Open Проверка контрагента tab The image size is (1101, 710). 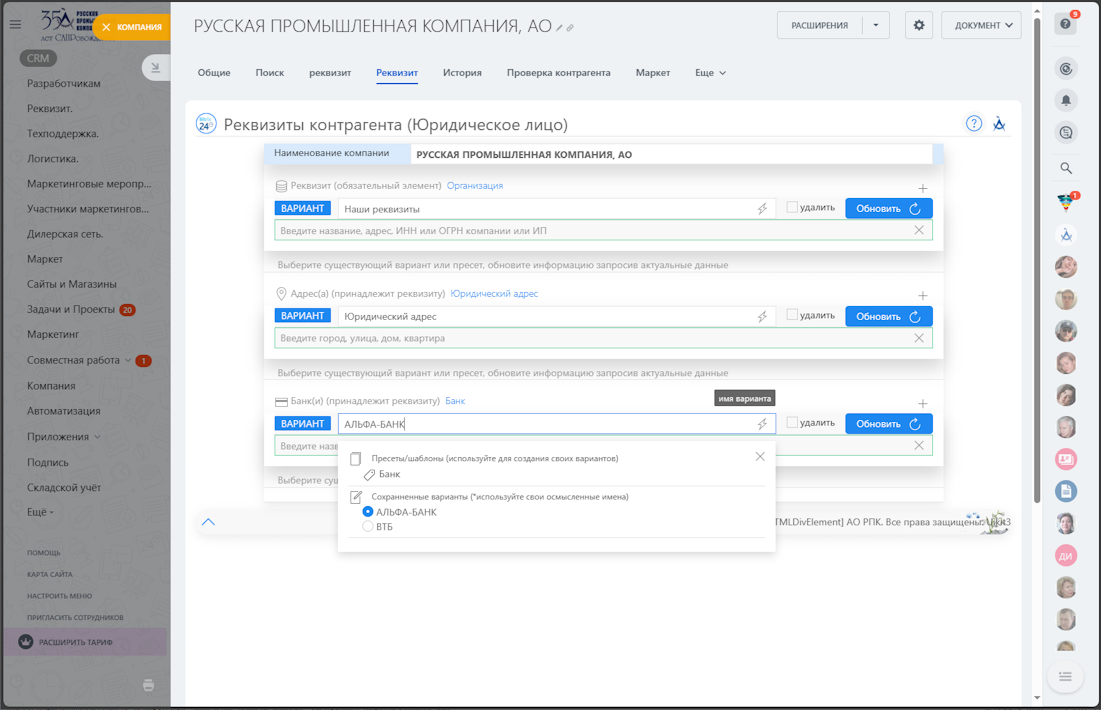click(558, 73)
